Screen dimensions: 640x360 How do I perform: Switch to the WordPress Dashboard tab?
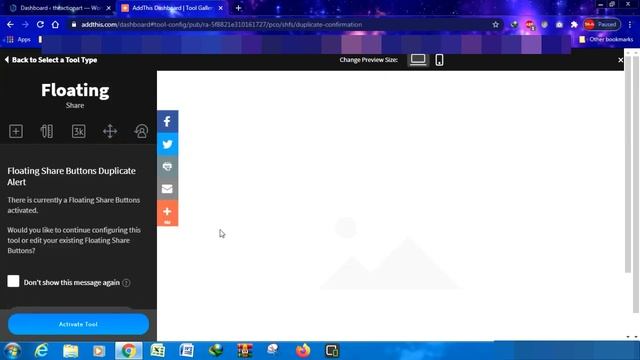tap(60, 8)
